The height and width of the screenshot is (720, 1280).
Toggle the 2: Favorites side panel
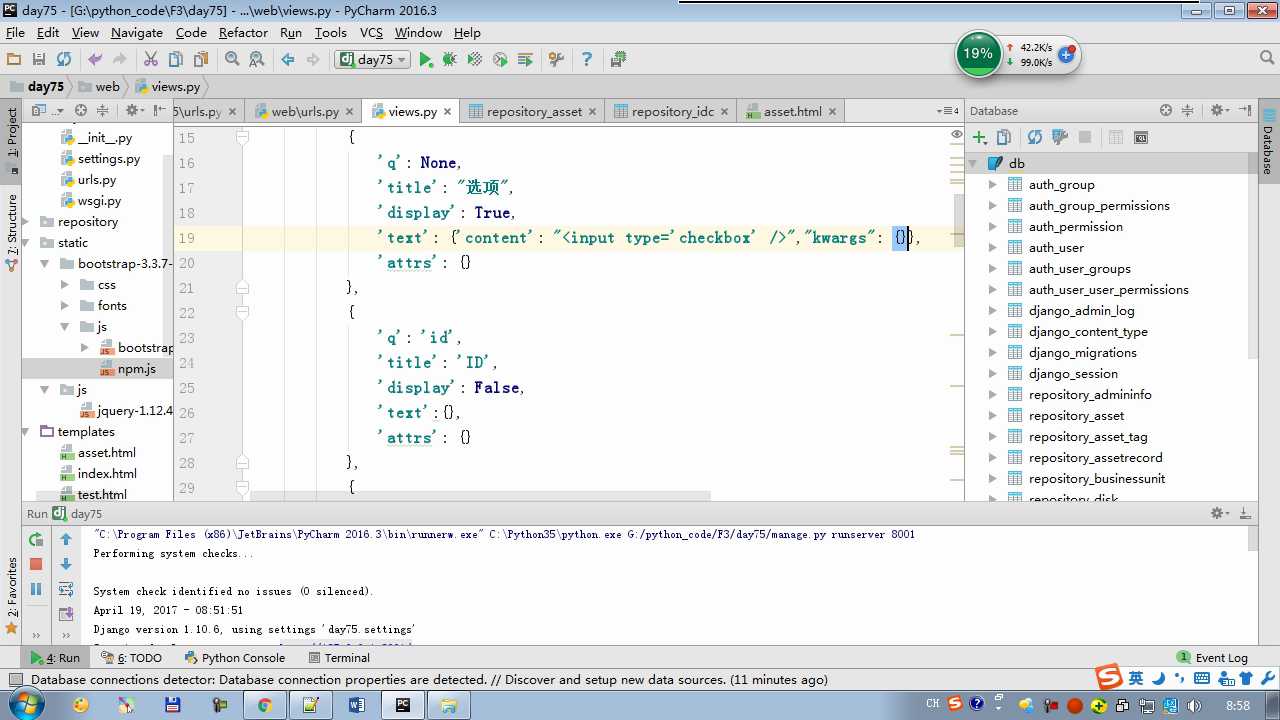(12, 594)
